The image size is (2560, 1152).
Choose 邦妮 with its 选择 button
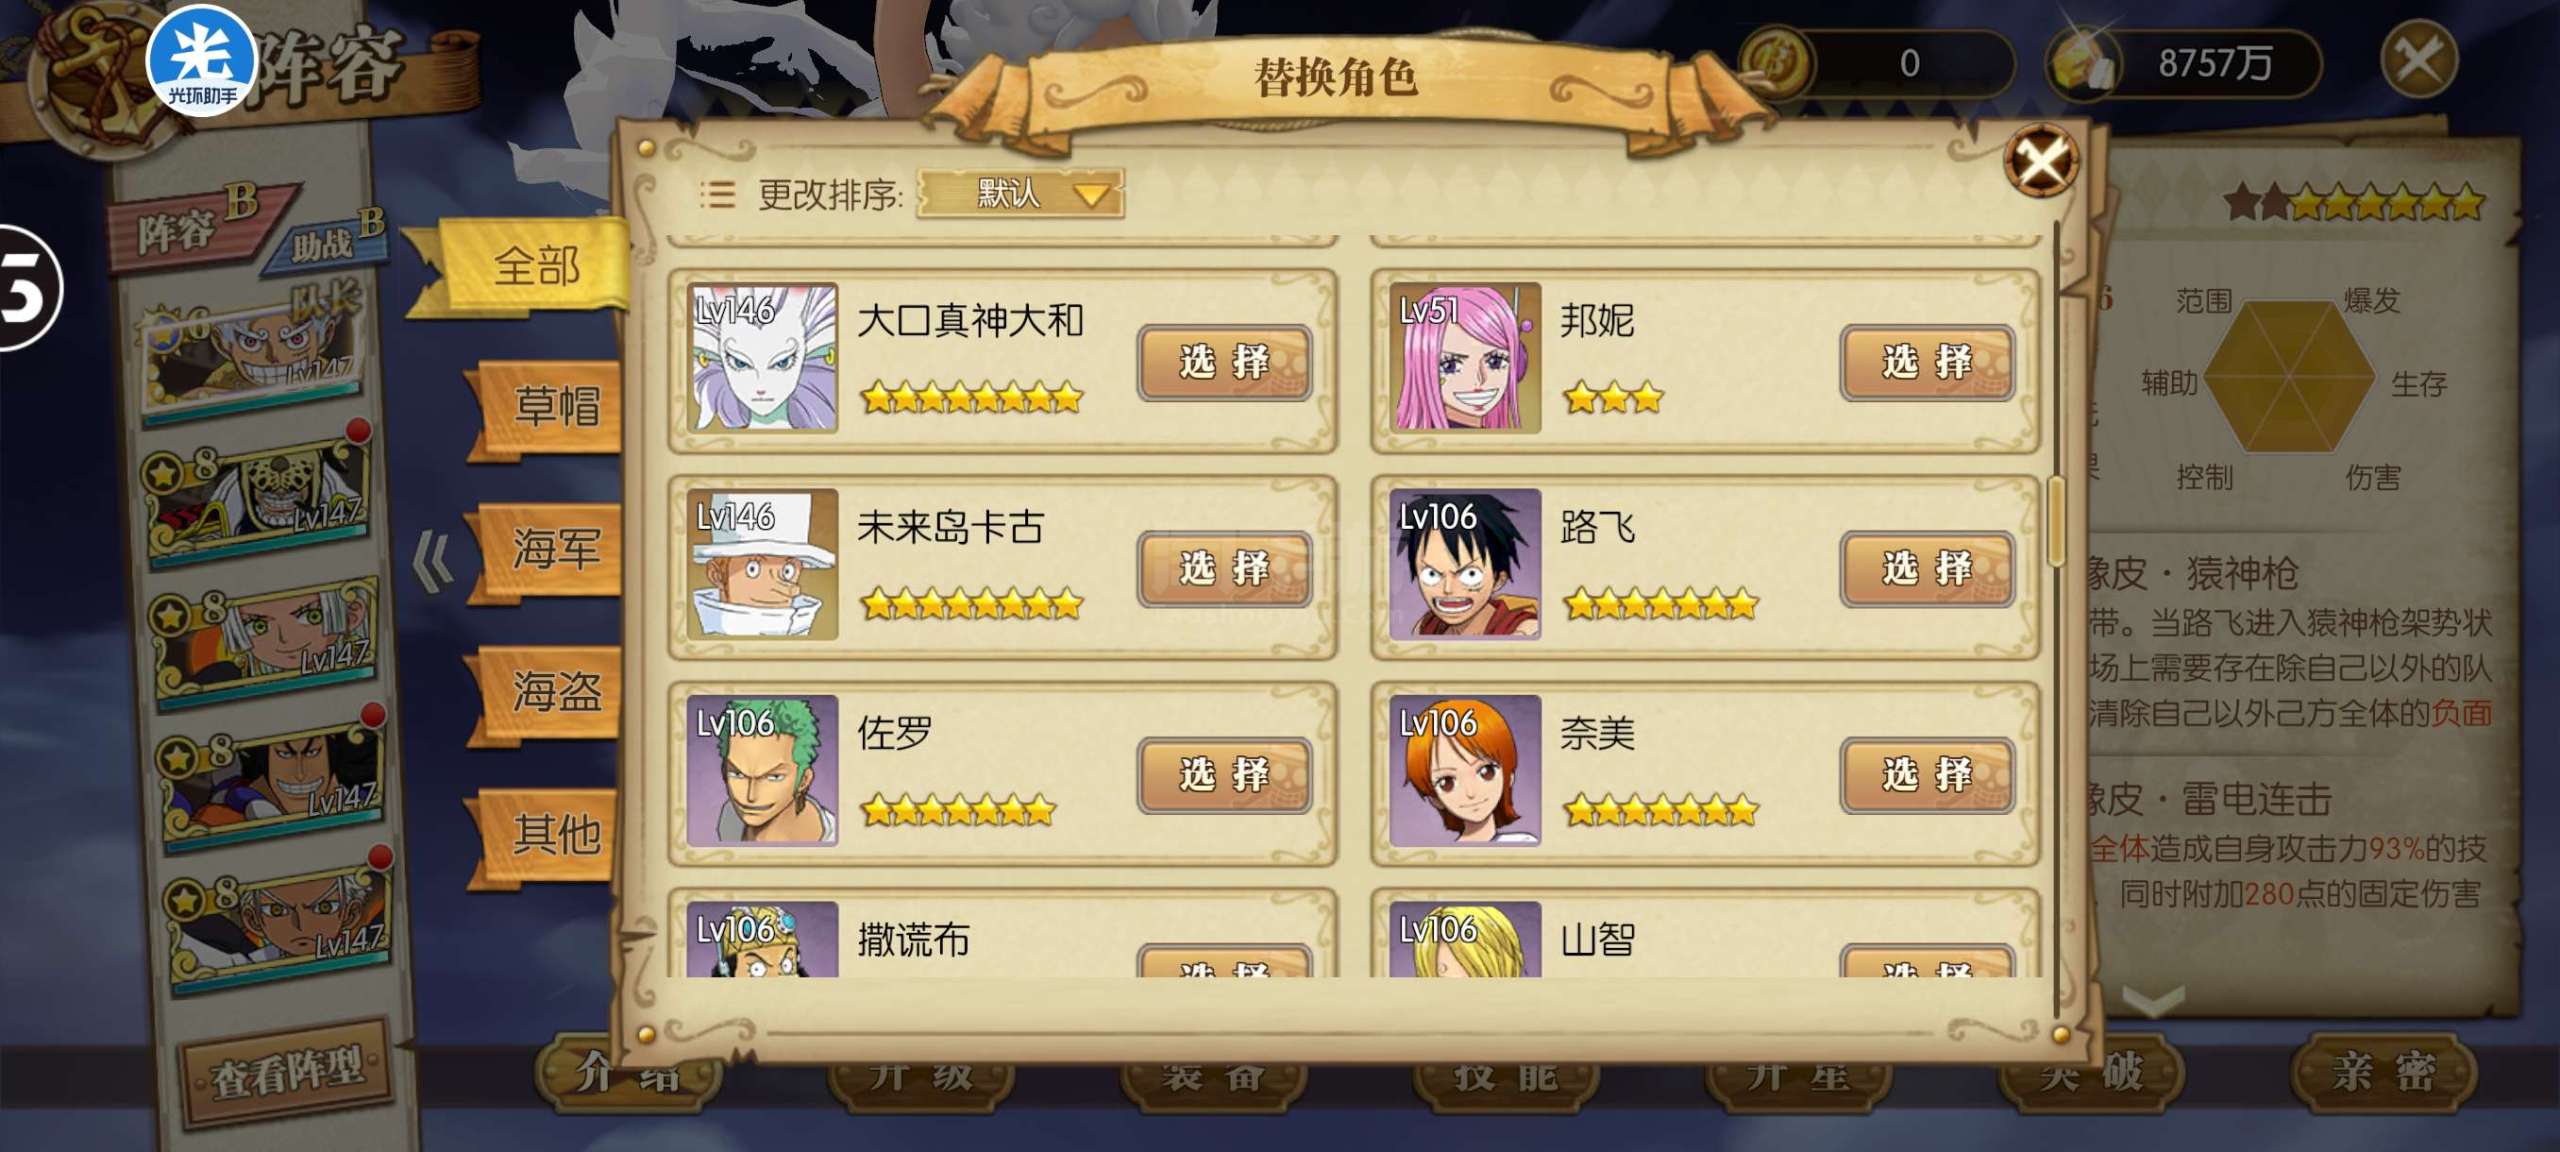1927,362
